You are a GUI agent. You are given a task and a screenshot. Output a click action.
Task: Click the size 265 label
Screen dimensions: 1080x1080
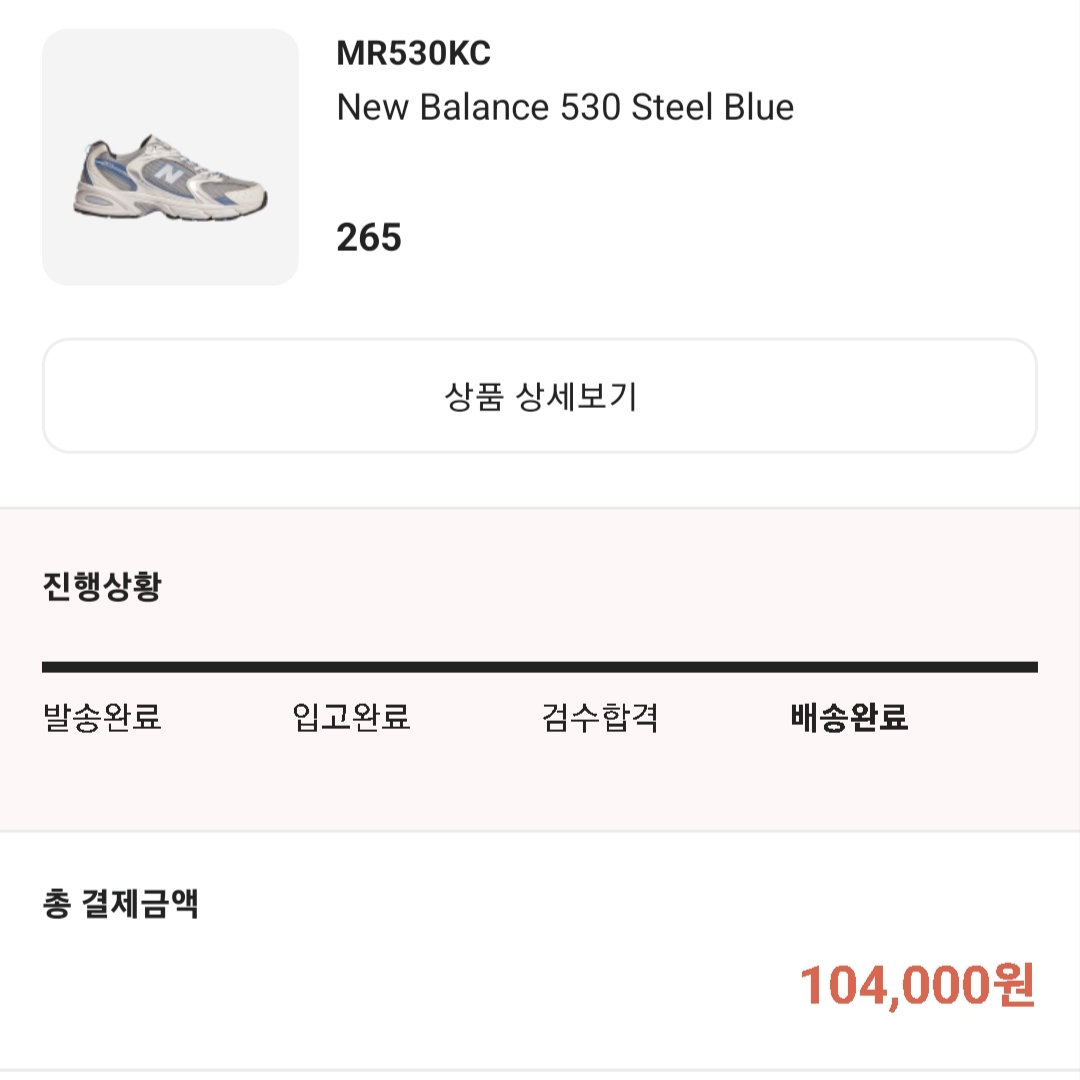point(368,238)
